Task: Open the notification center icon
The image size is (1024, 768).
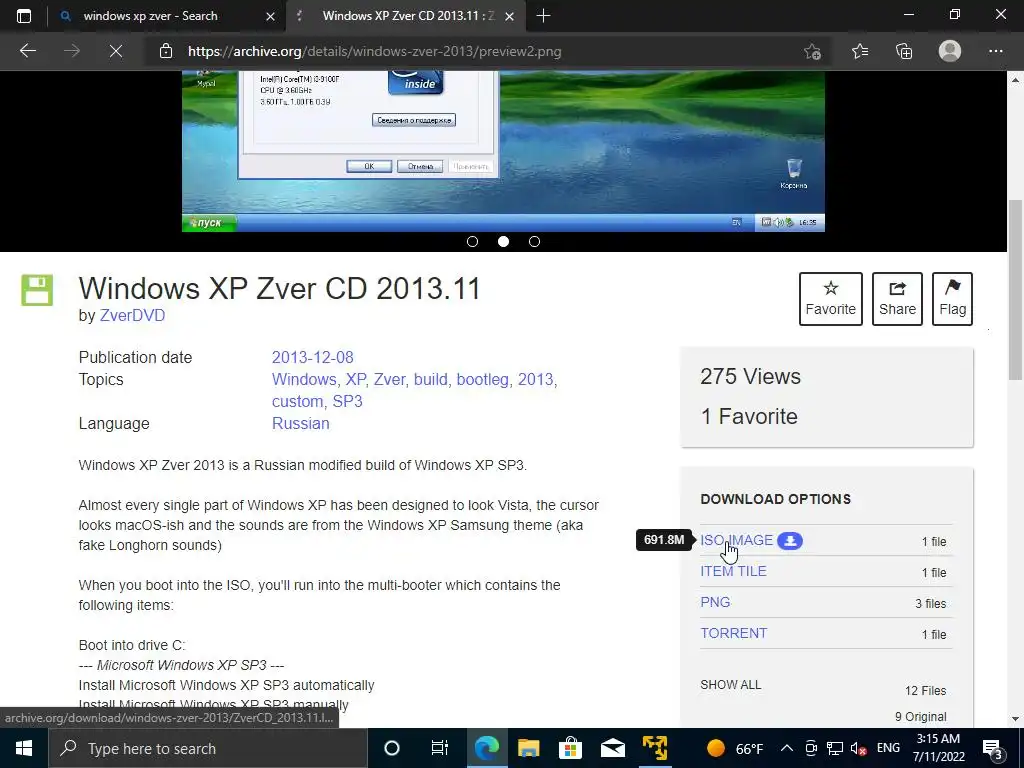Action: click(993, 749)
